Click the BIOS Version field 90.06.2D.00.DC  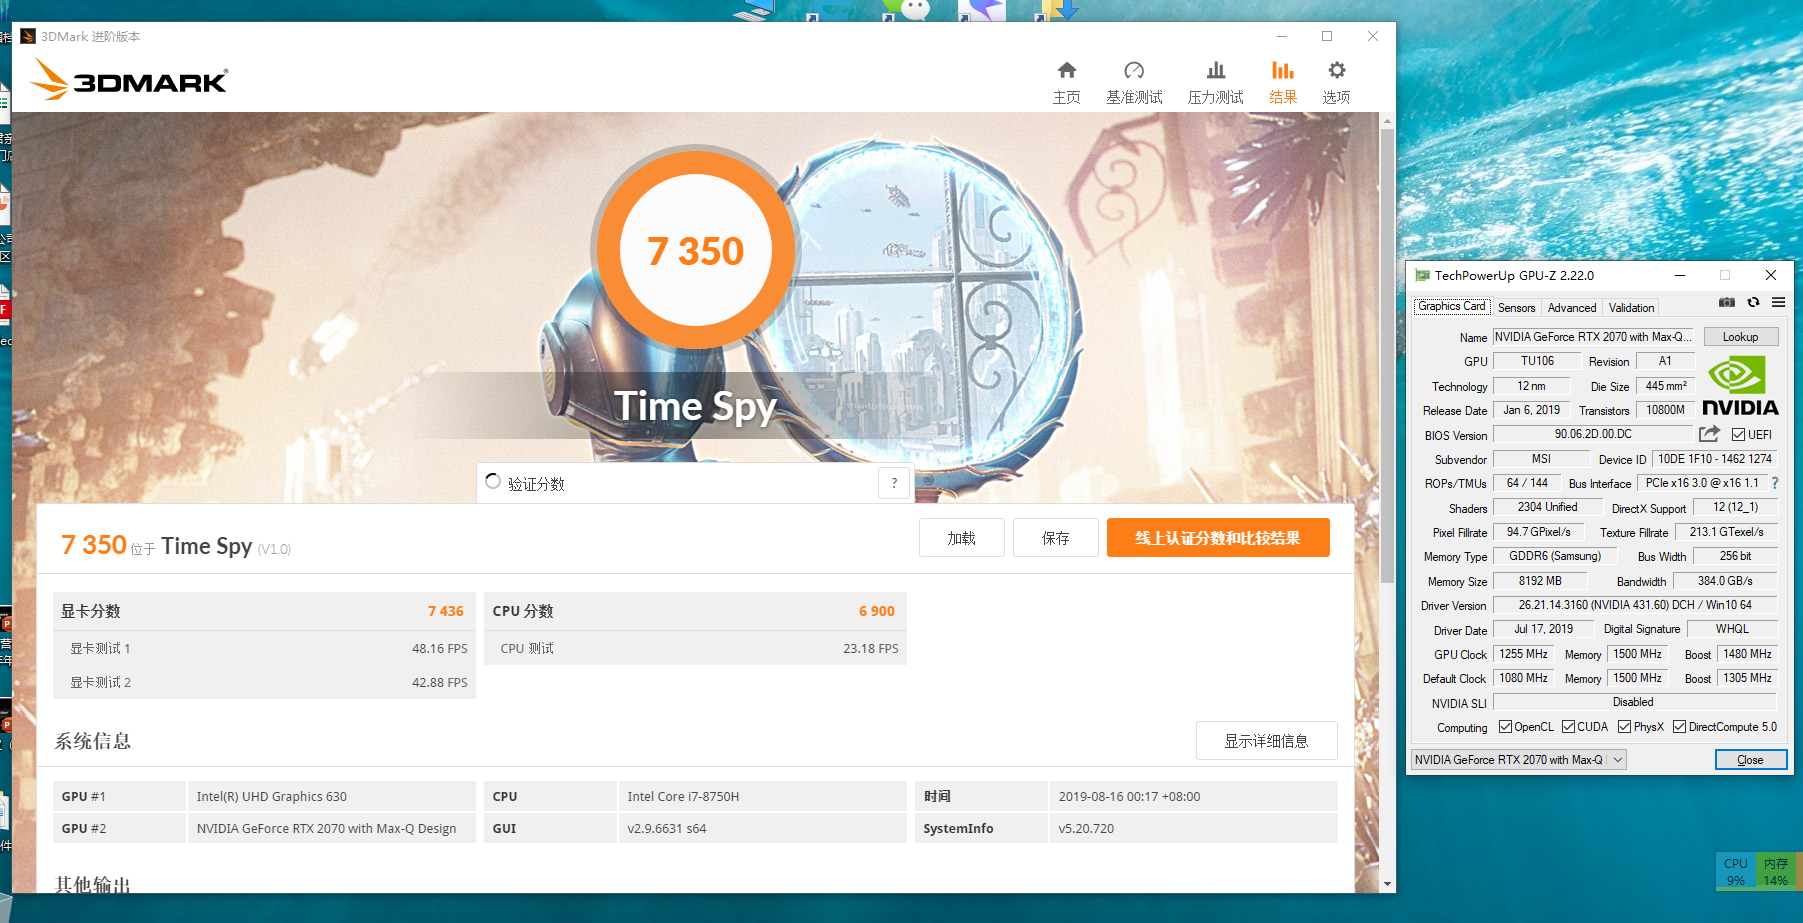click(x=1593, y=434)
